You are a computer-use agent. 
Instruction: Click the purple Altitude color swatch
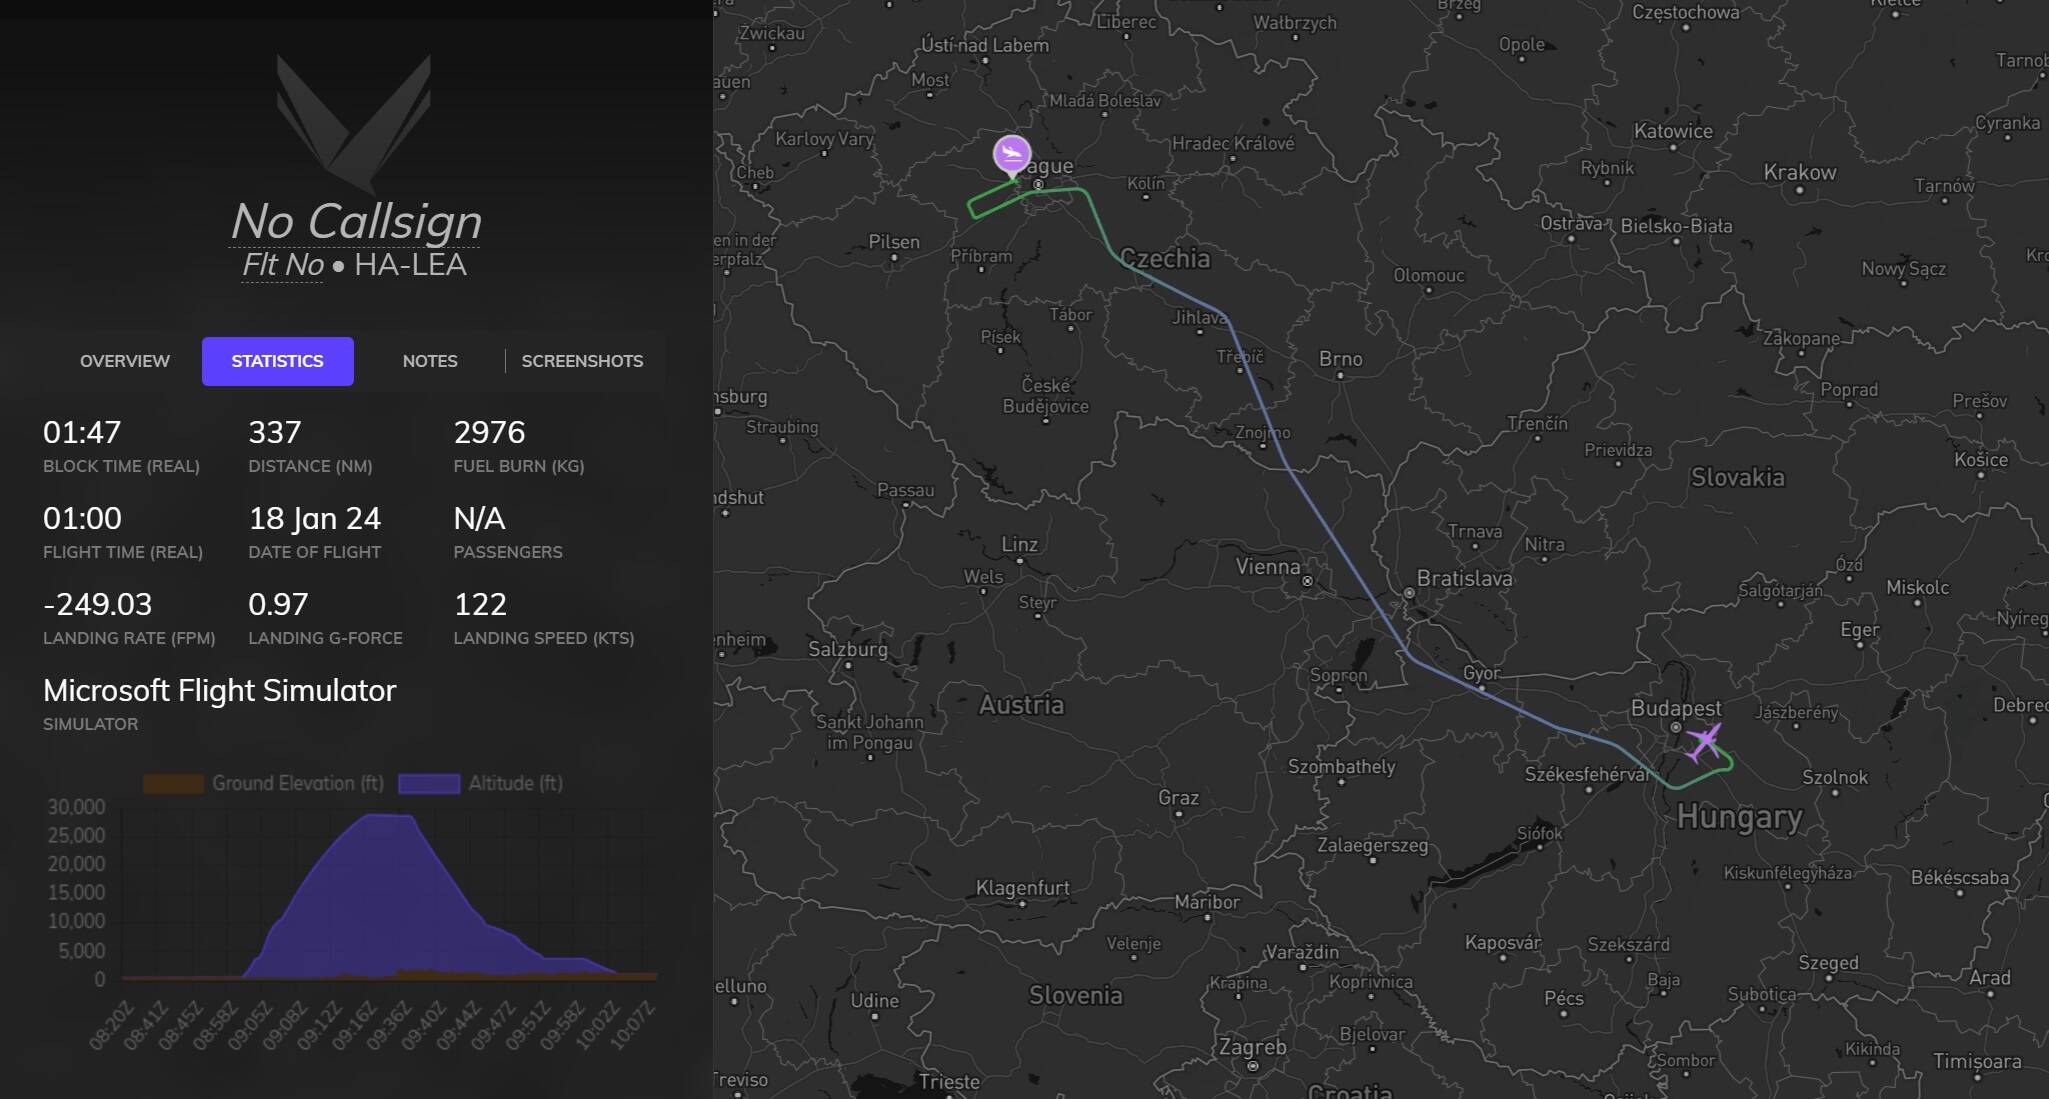[429, 784]
